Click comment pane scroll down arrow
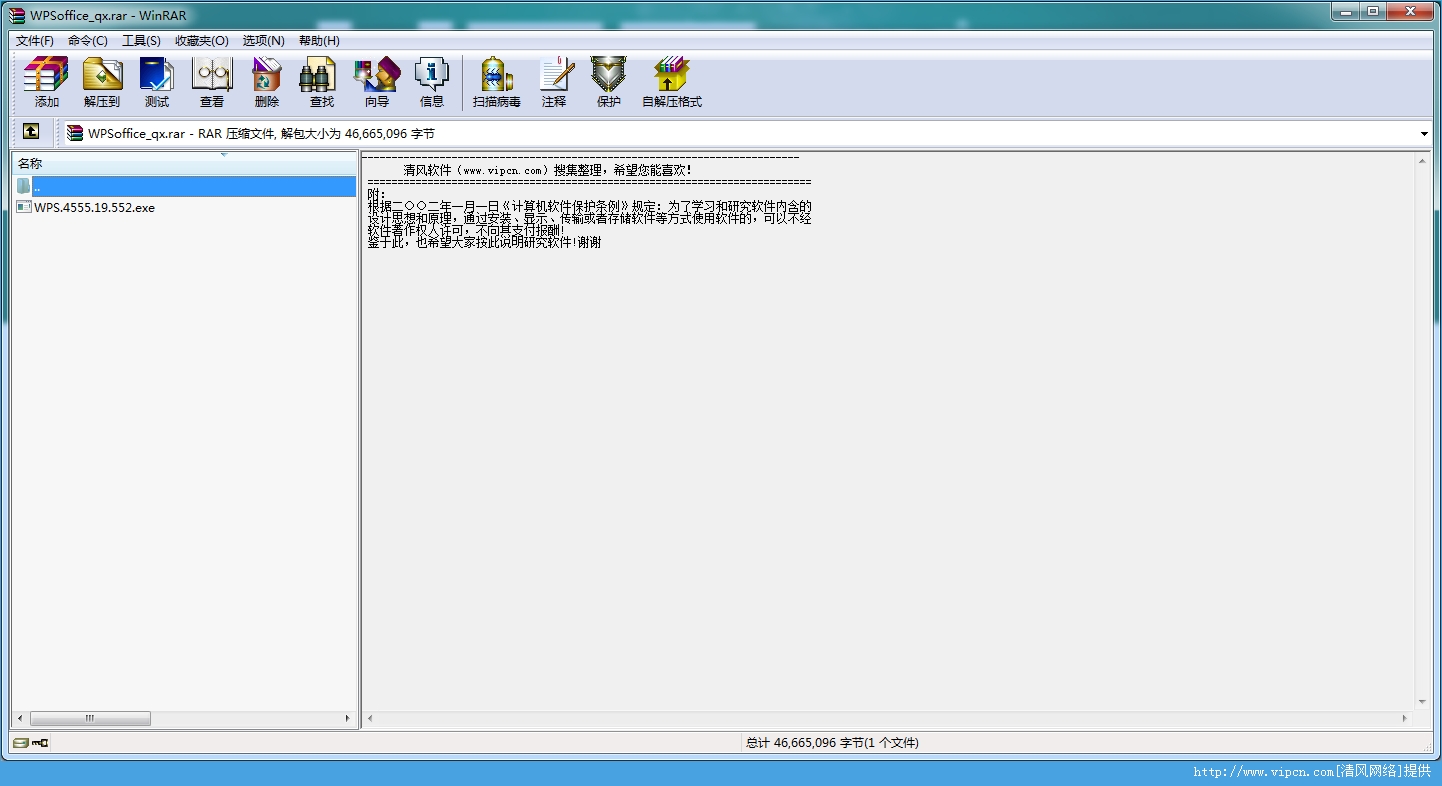The width and height of the screenshot is (1442, 786). click(x=1422, y=702)
